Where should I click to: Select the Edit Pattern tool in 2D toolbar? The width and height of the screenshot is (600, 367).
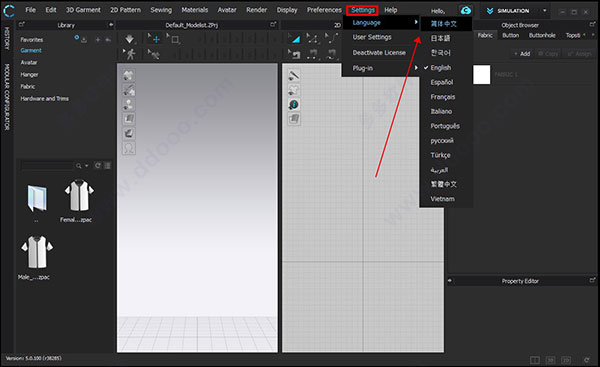[x=294, y=39]
